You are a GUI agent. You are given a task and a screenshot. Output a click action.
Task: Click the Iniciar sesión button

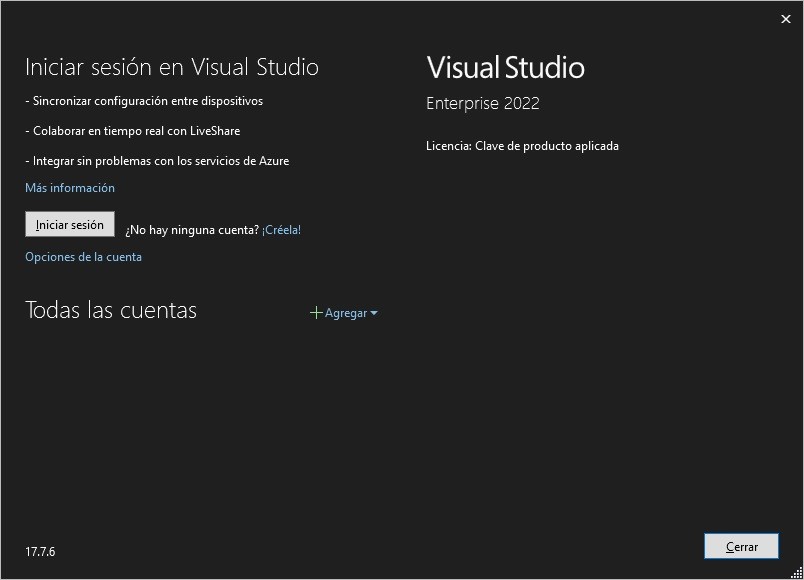70,225
